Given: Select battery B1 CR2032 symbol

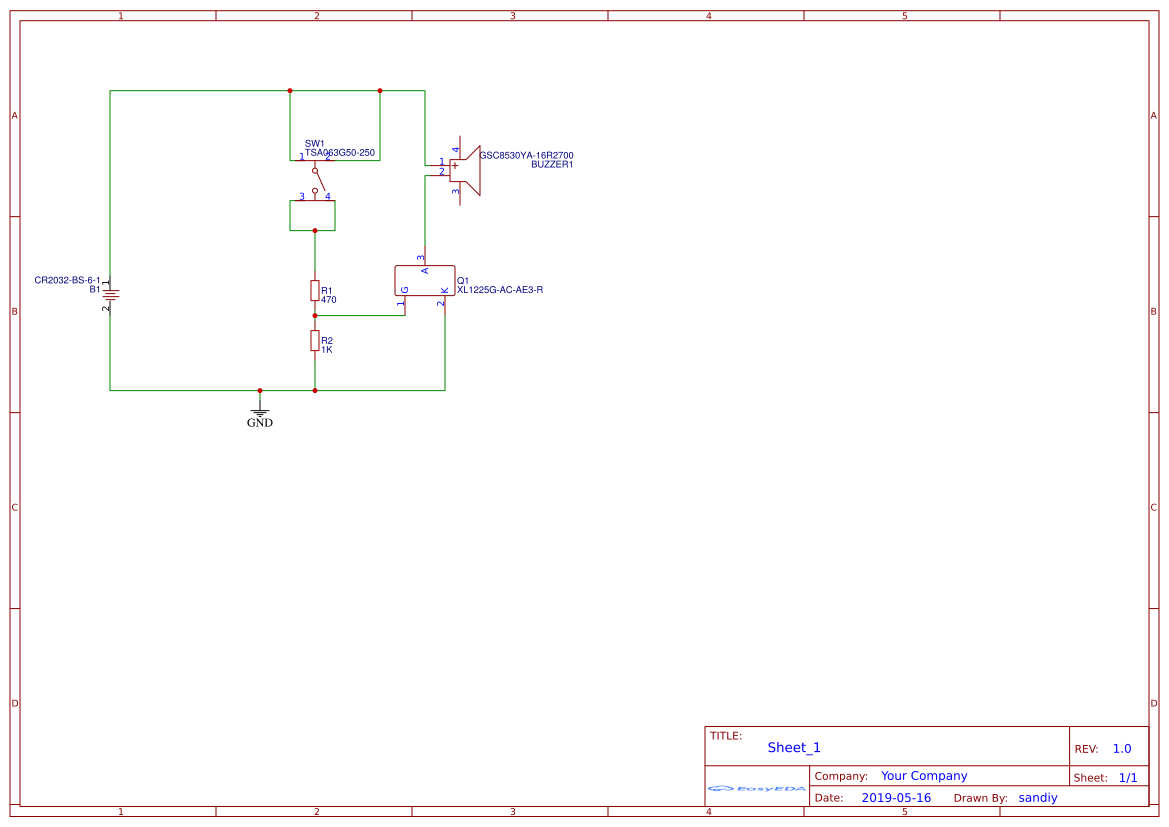Looking at the screenshot, I should 110,293.
